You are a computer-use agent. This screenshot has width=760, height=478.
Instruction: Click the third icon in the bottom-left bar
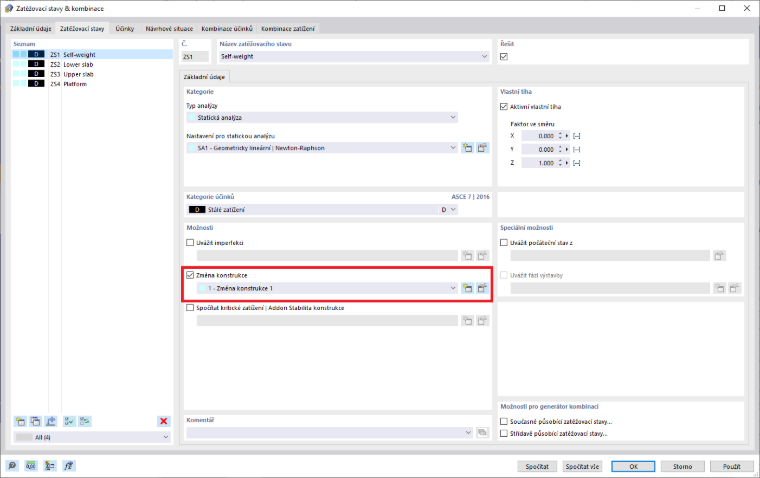[49, 466]
